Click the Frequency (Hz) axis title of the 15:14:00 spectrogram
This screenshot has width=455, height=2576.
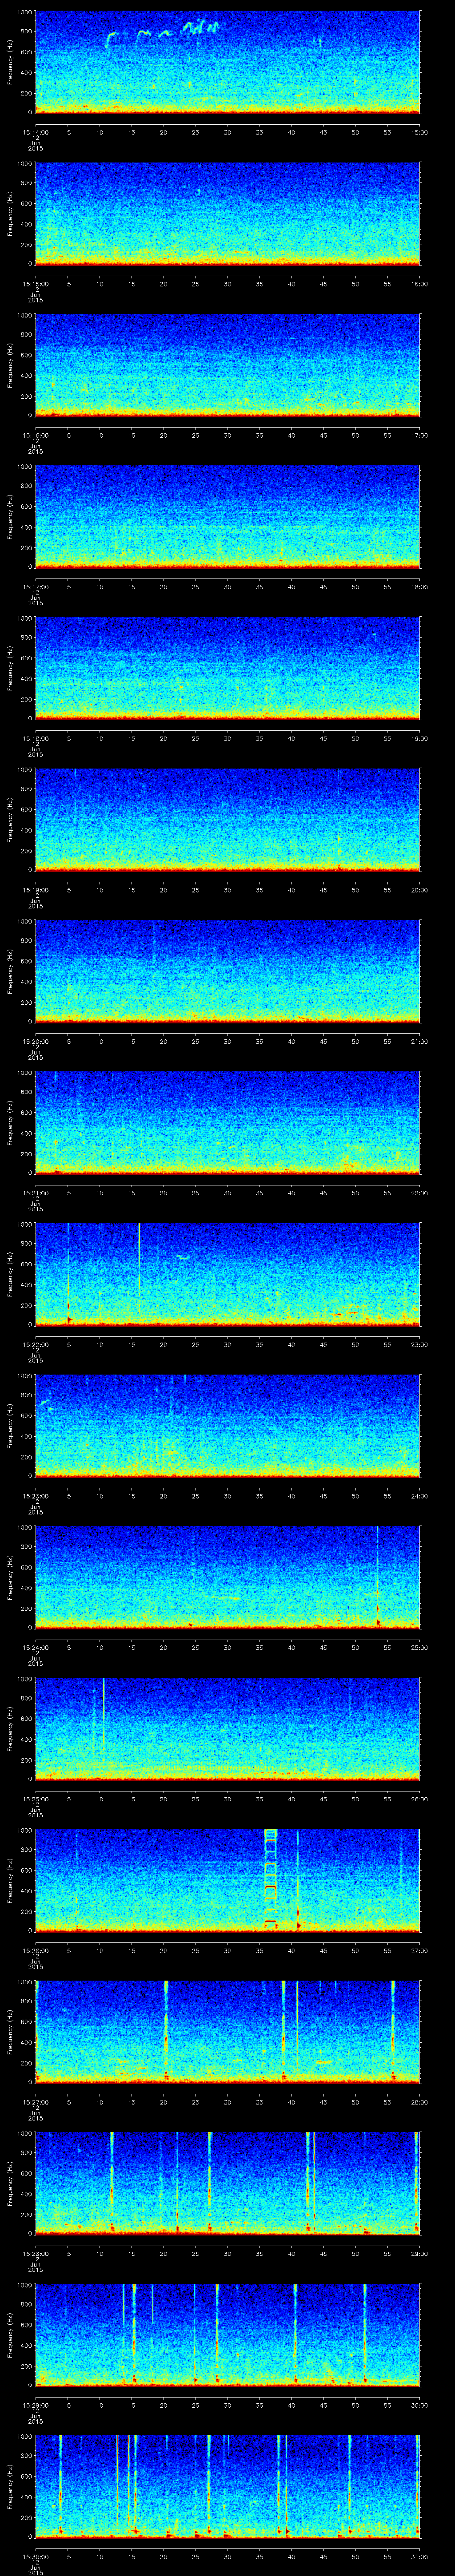point(10,62)
